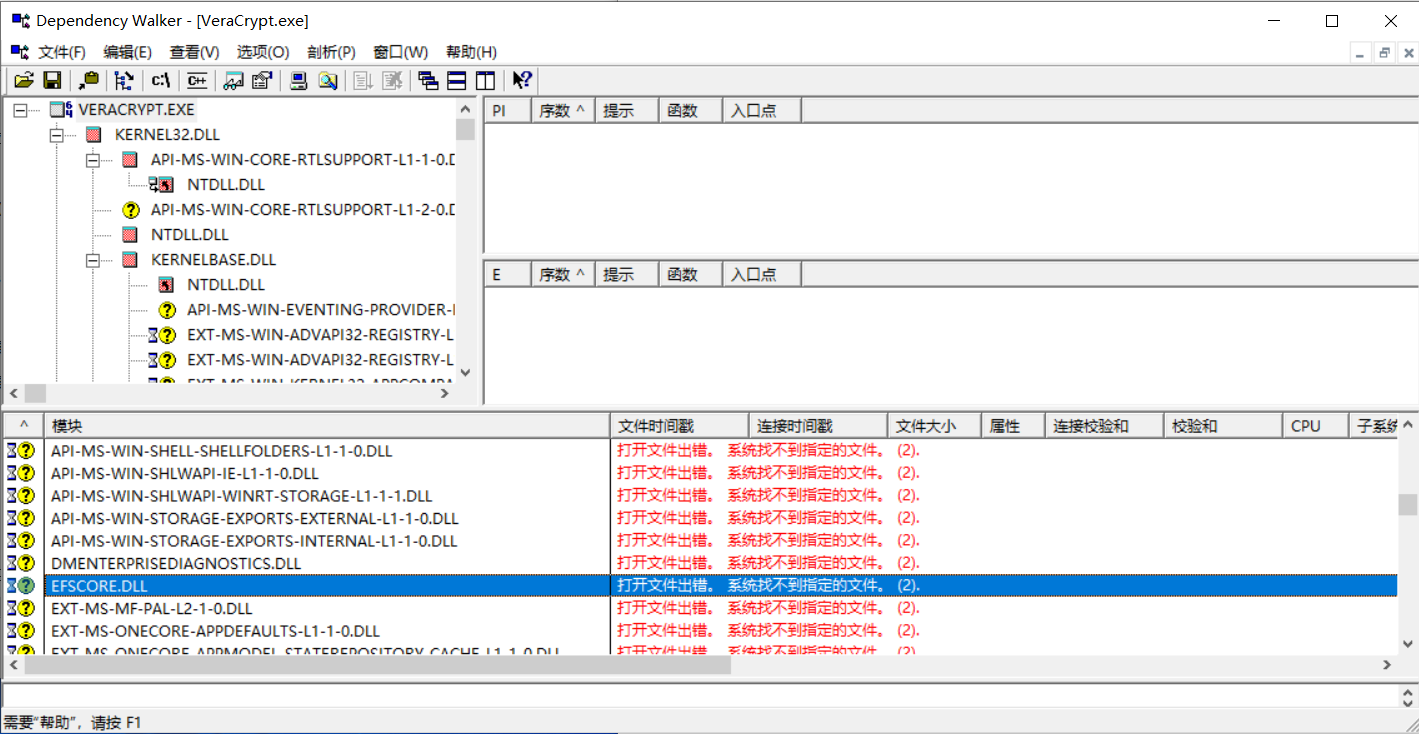The height and width of the screenshot is (734, 1419).
Task: Sort by PI column in imports pane
Action: [507, 110]
